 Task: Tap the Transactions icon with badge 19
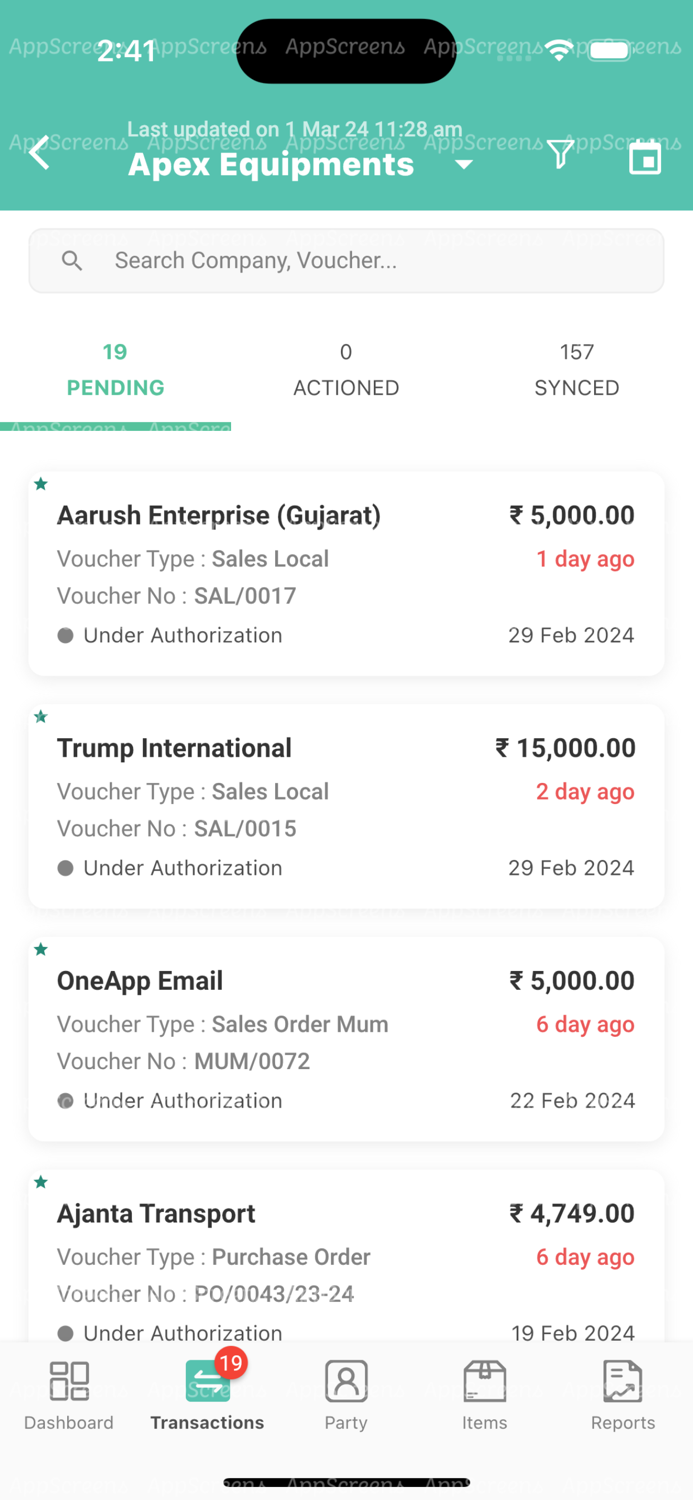208,1381
